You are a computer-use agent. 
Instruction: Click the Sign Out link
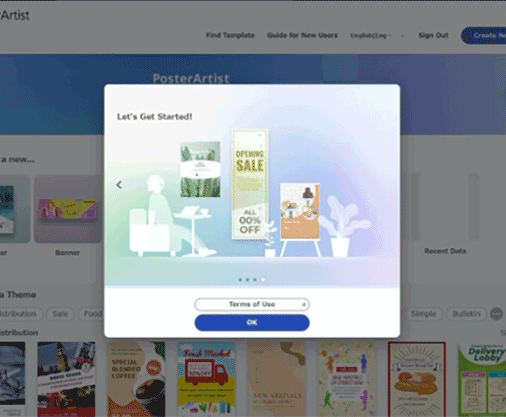pyautogui.click(x=433, y=35)
